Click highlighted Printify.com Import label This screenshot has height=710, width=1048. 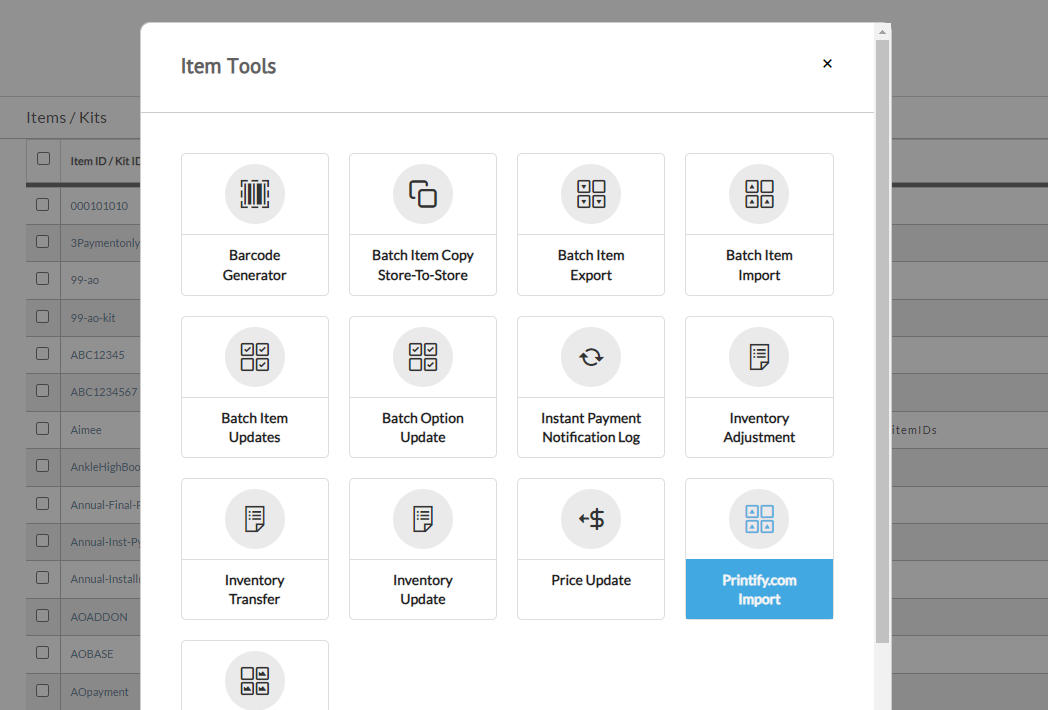pyautogui.click(x=759, y=589)
